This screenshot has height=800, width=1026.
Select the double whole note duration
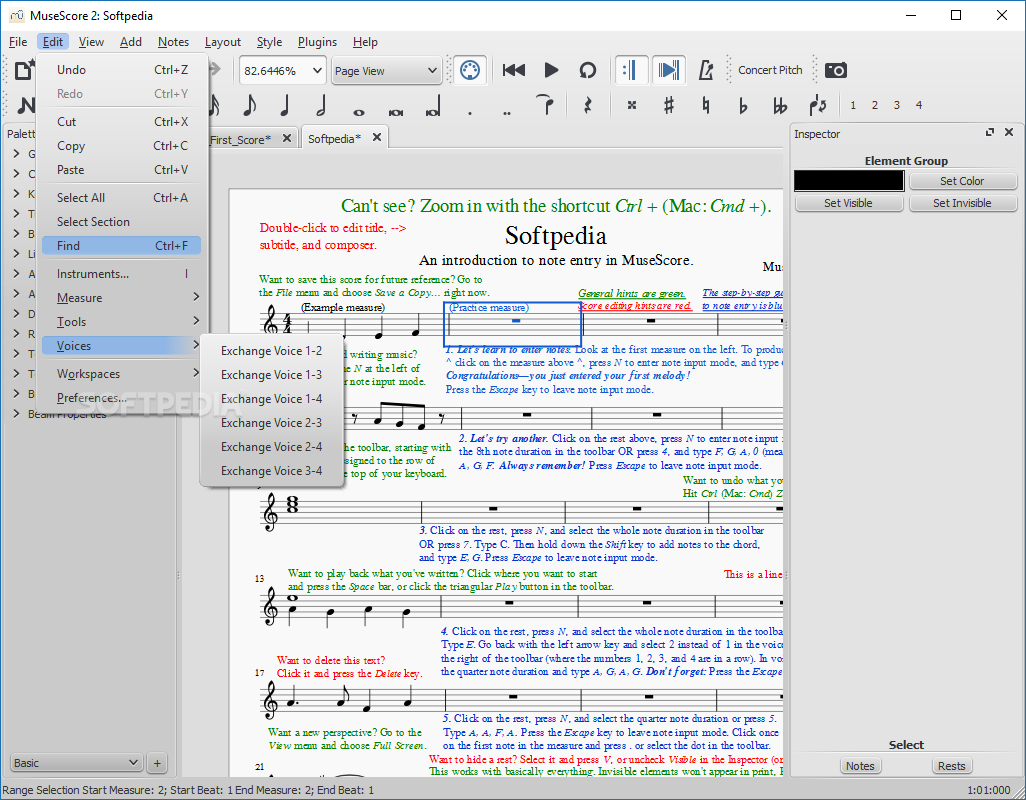(x=396, y=113)
